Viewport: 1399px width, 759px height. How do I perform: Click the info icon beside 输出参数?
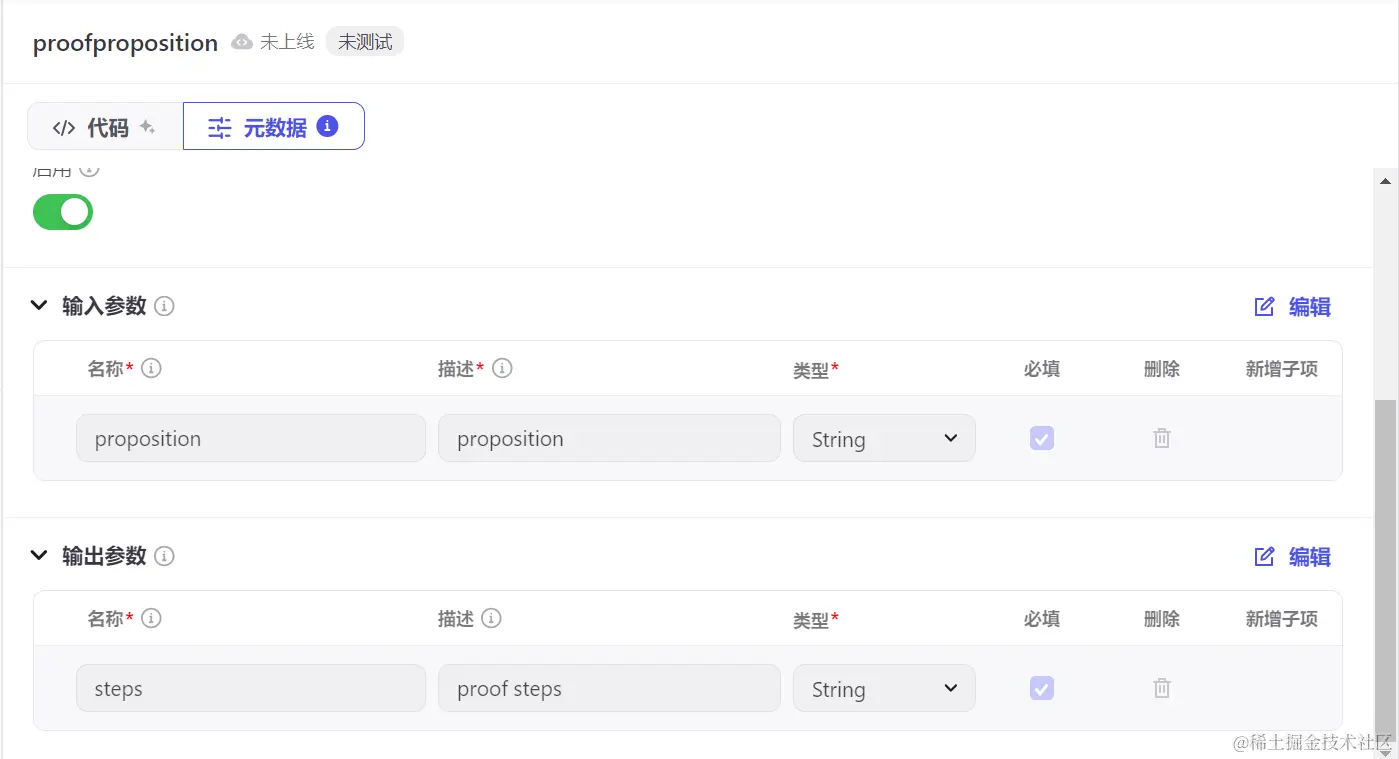click(x=165, y=556)
